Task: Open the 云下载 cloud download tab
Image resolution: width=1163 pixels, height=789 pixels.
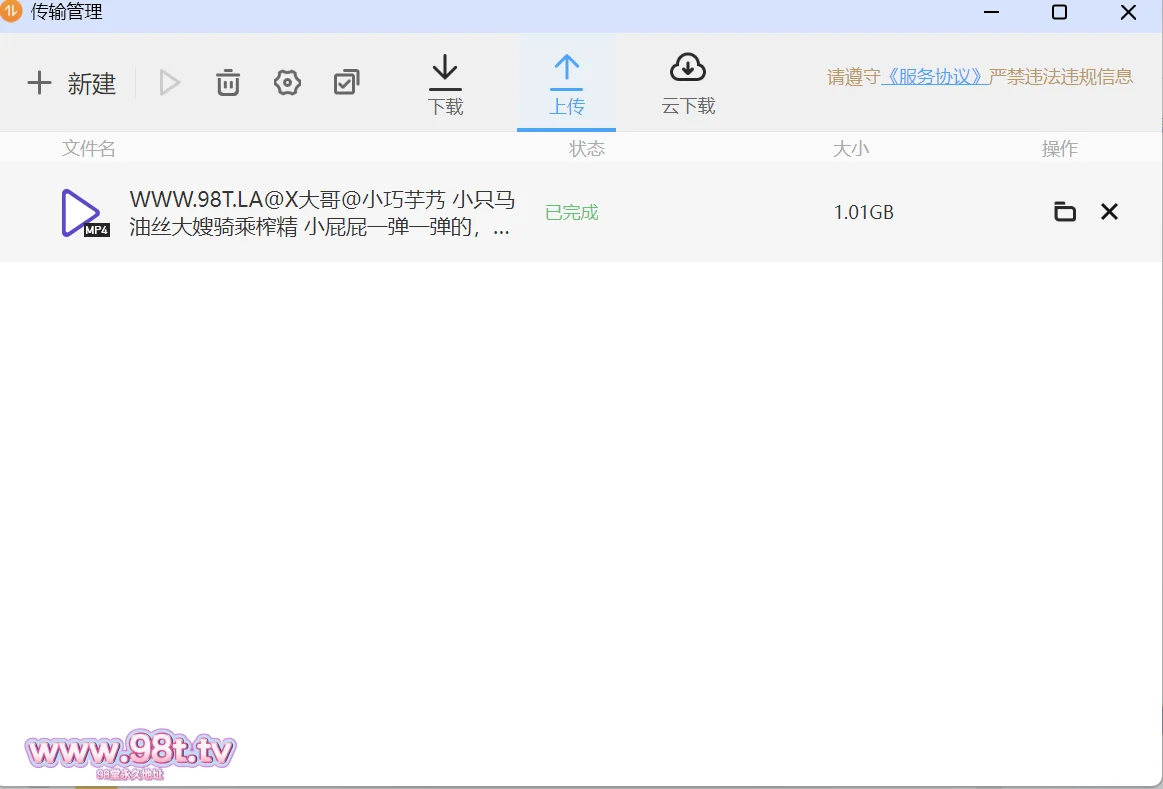Action: click(688, 85)
